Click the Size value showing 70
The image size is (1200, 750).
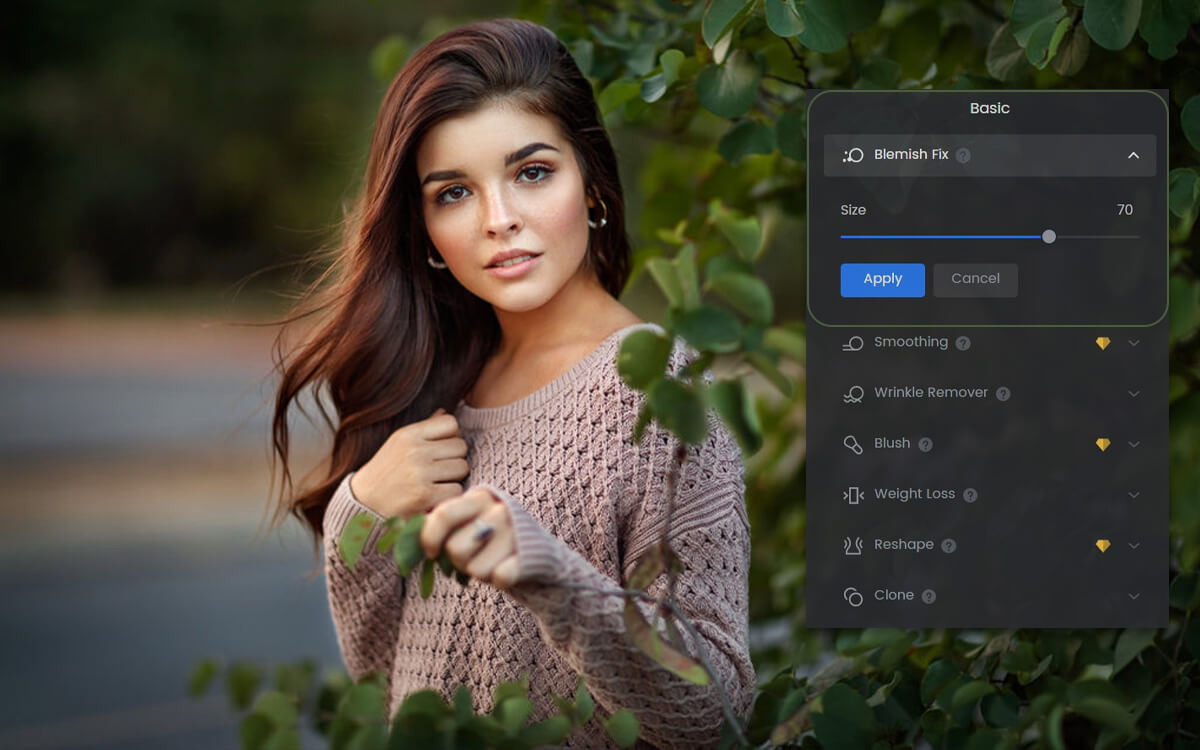(x=1124, y=210)
